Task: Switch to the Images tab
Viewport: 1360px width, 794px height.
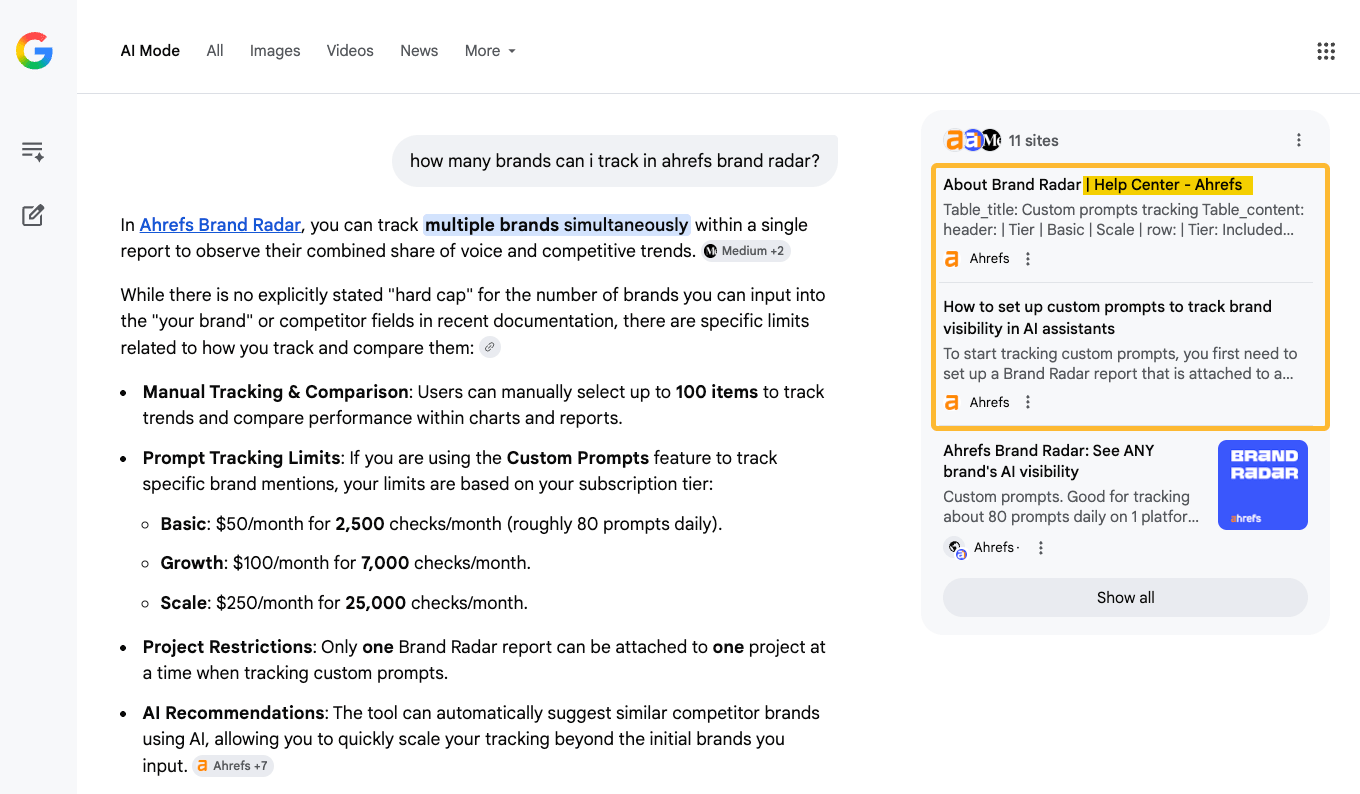Action: coord(275,50)
